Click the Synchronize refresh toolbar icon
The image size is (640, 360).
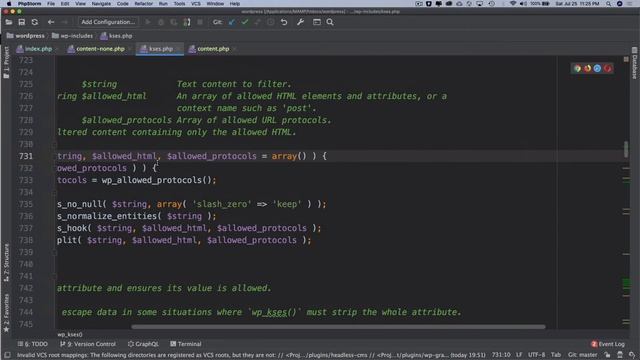[x=35, y=22]
